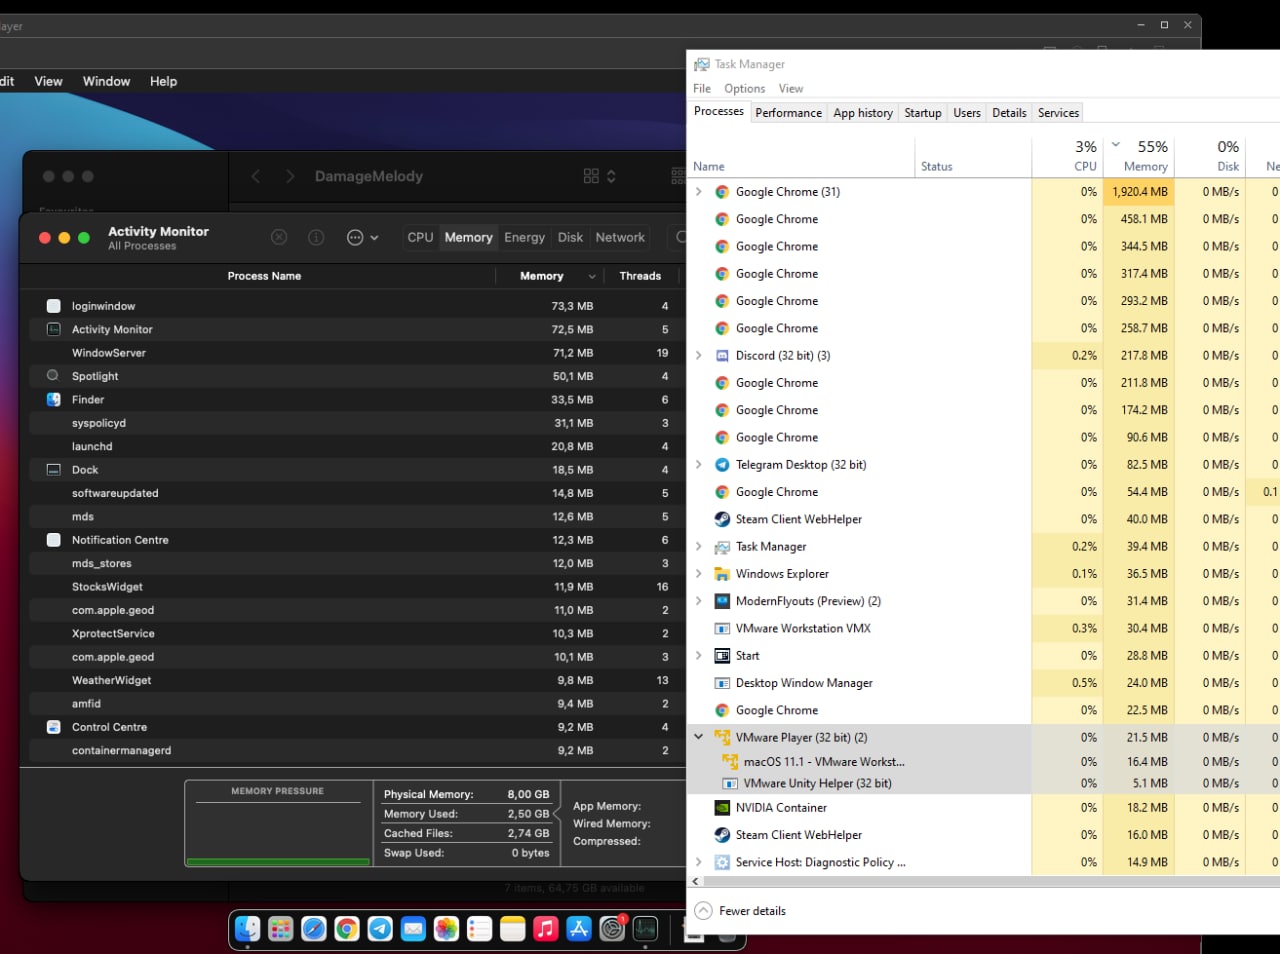Viewport: 1280px width, 954px height.
Task: Click the Task Manager title bar icon
Action: (x=702, y=64)
